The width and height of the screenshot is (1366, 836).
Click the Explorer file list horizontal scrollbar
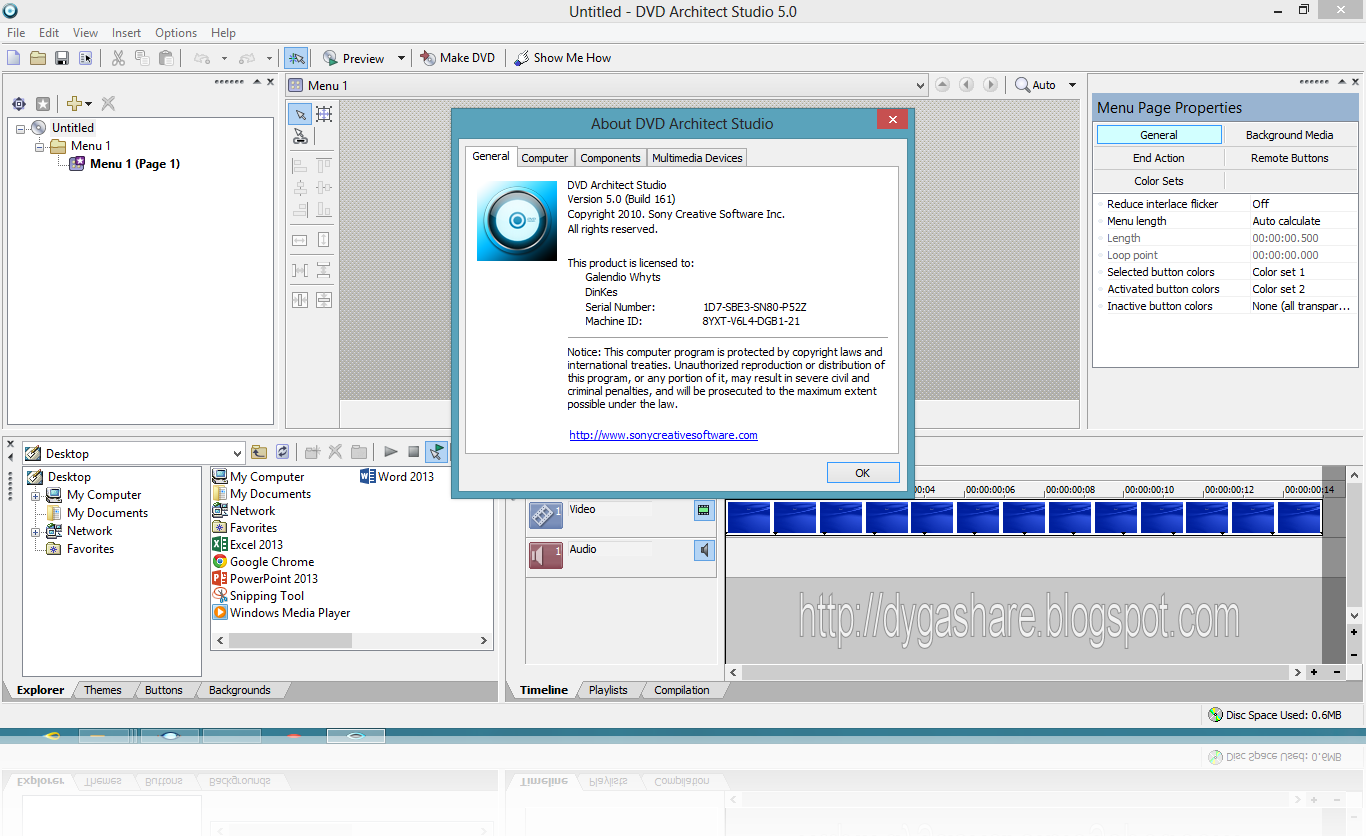tap(351, 641)
